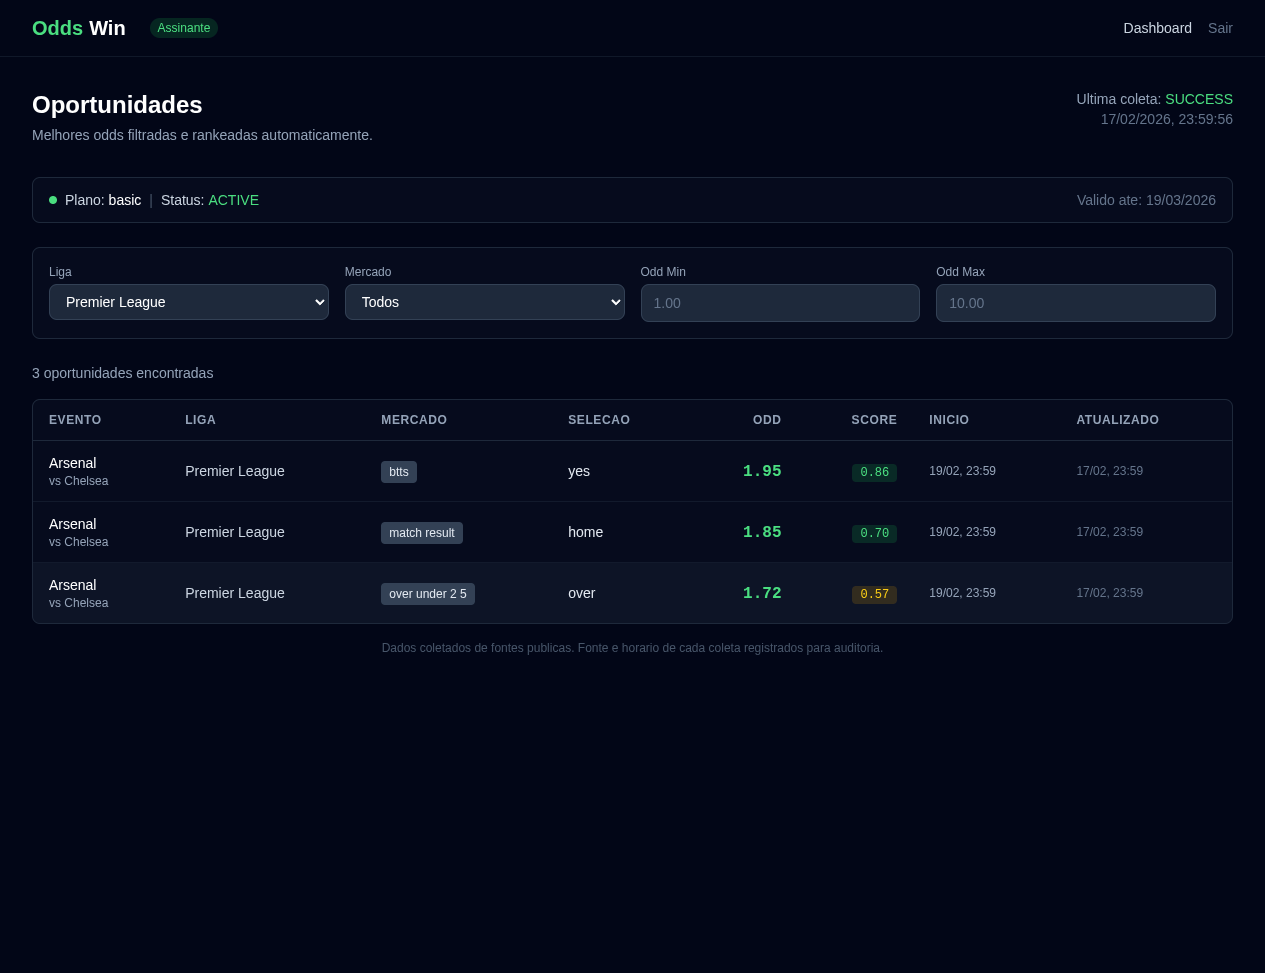The width and height of the screenshot is (1265, 973).
Task: Click the 0.57 score badge
Action: tap(874, 594)
